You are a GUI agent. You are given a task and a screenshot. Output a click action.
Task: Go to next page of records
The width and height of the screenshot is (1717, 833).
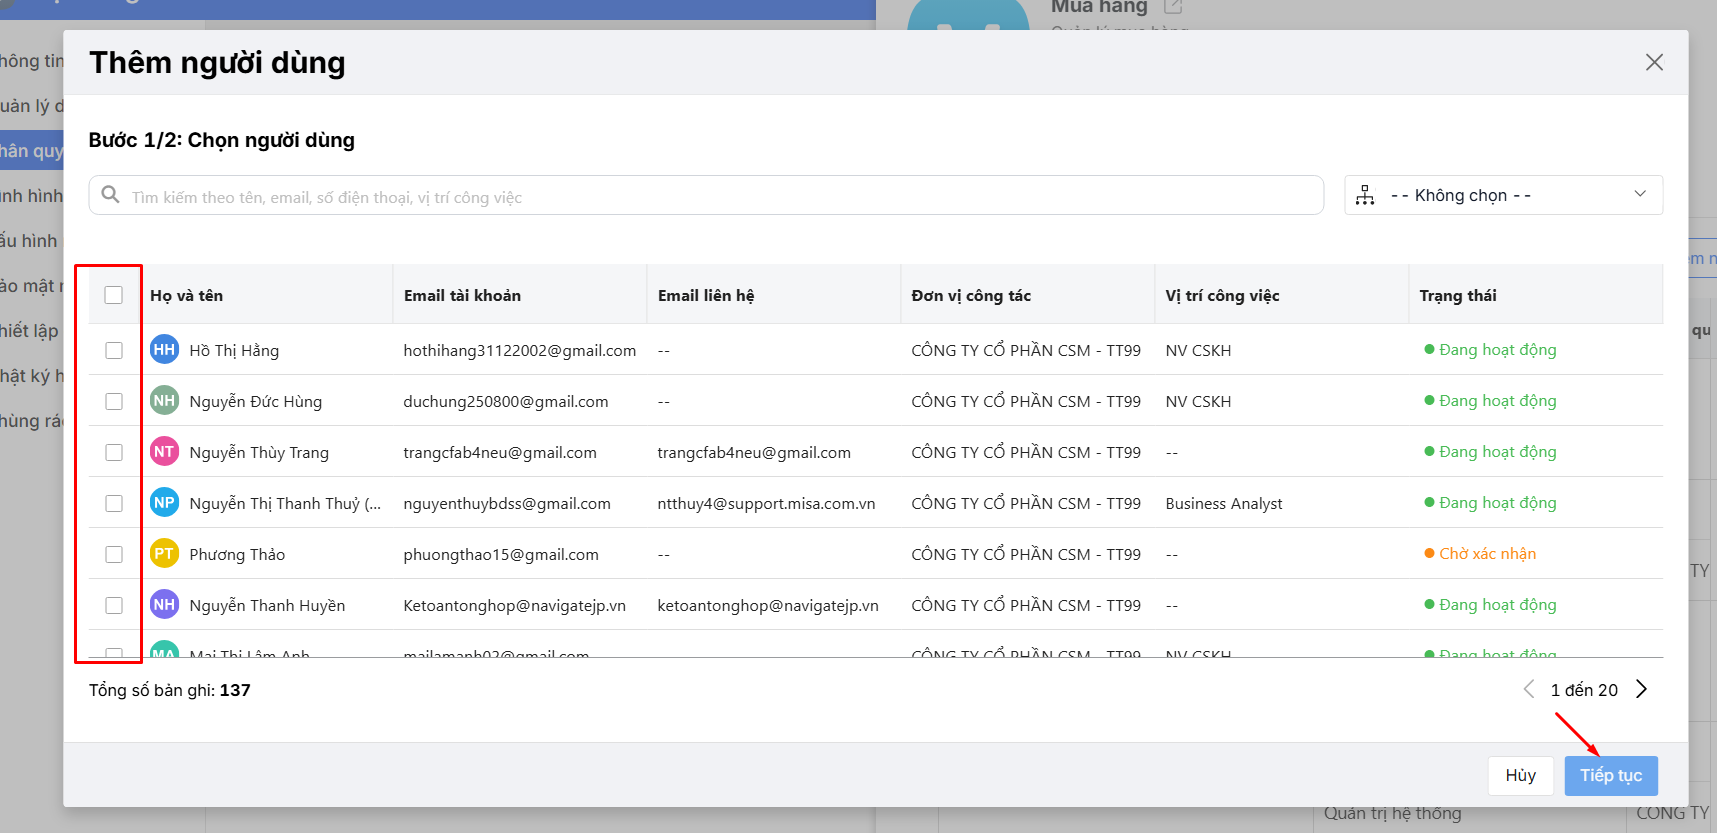point(1641,689)
